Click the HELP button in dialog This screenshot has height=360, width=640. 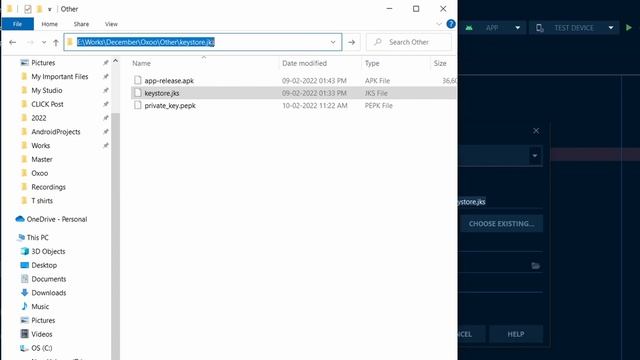point(516,334)
